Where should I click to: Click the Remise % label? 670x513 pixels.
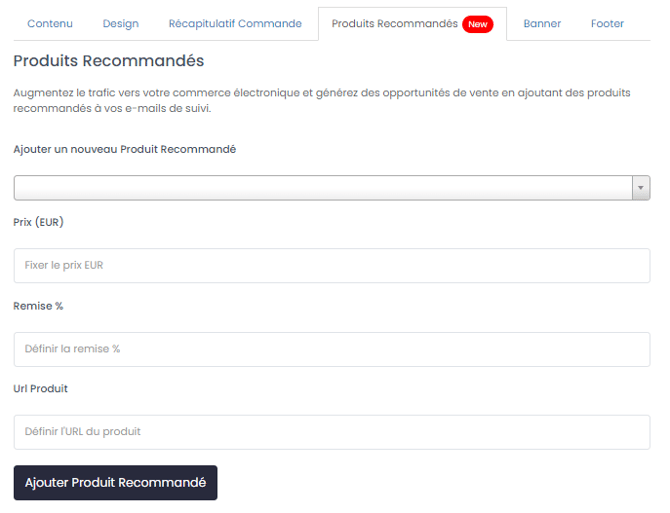[38, 306]
